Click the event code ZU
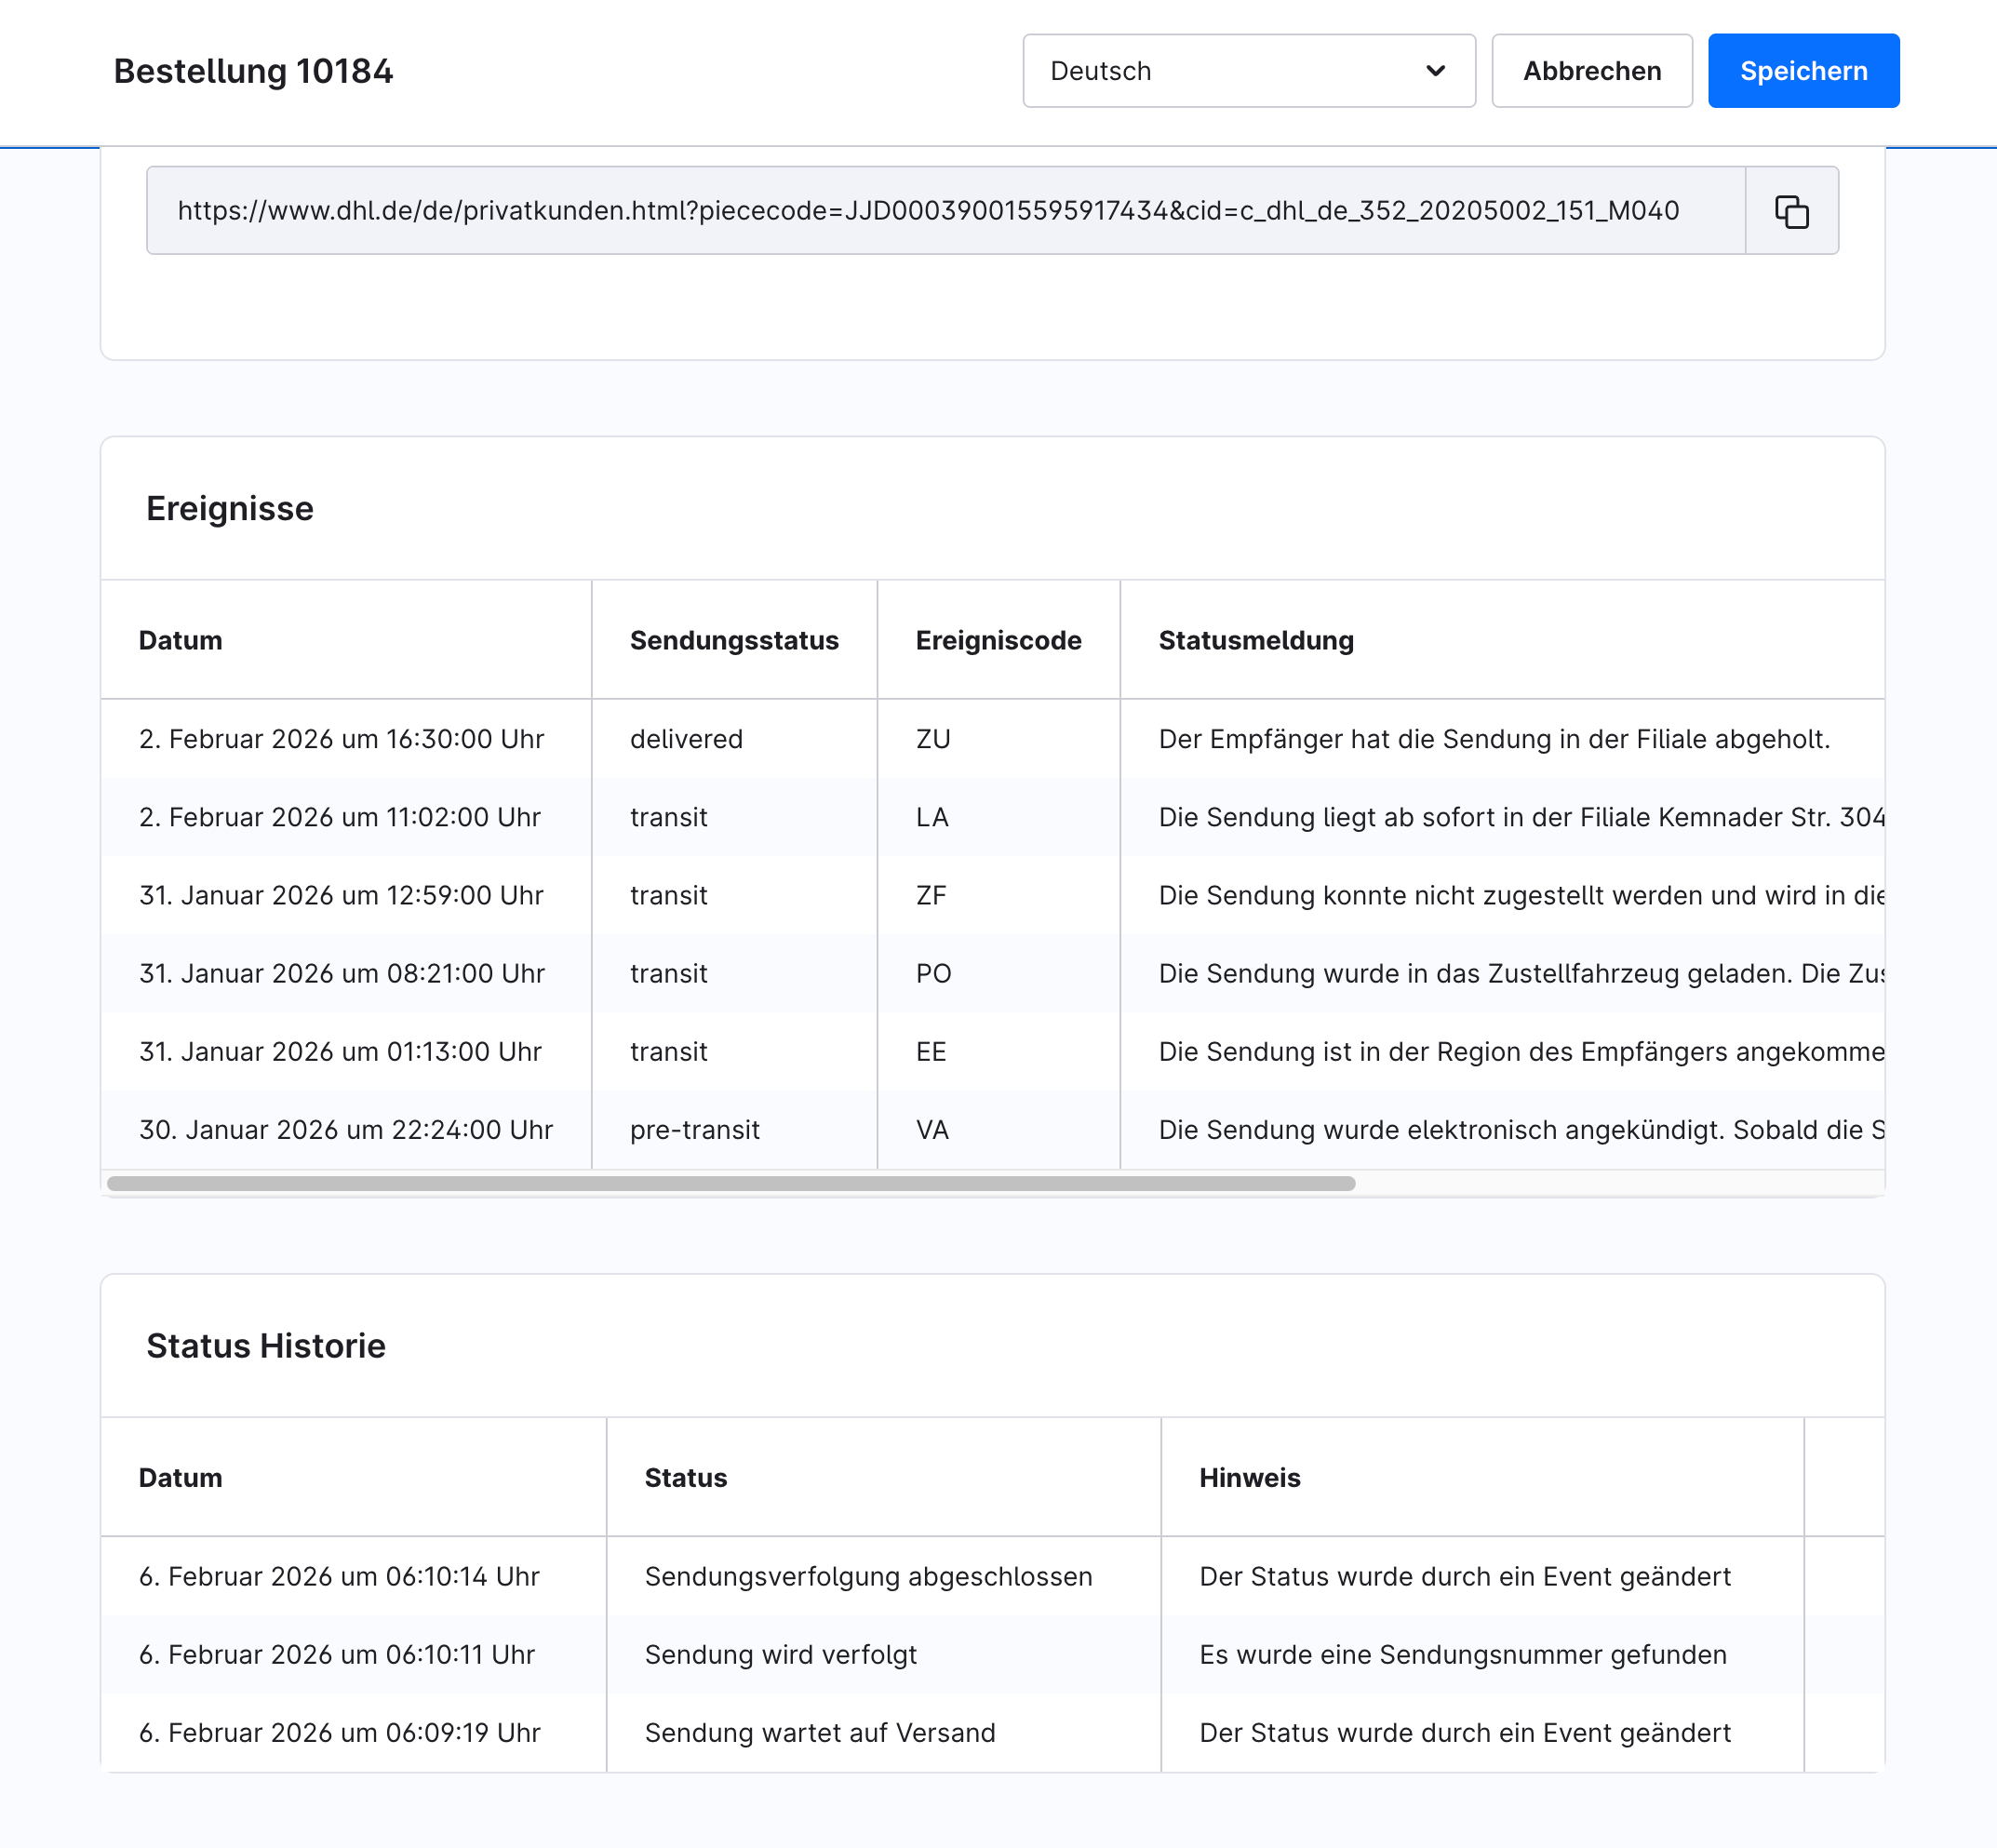Screen dimensions: 1997x1848 (x=933, y=739)
